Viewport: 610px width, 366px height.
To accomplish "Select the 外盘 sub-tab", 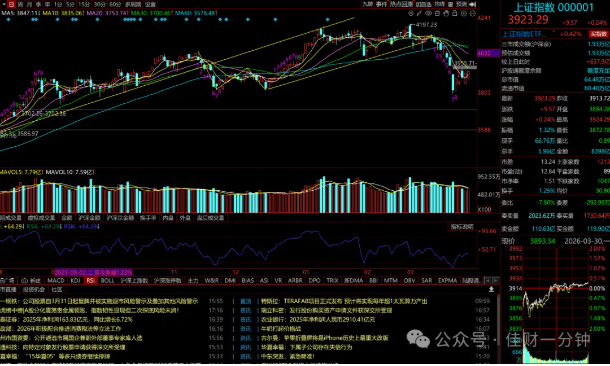I will [185, 218].
